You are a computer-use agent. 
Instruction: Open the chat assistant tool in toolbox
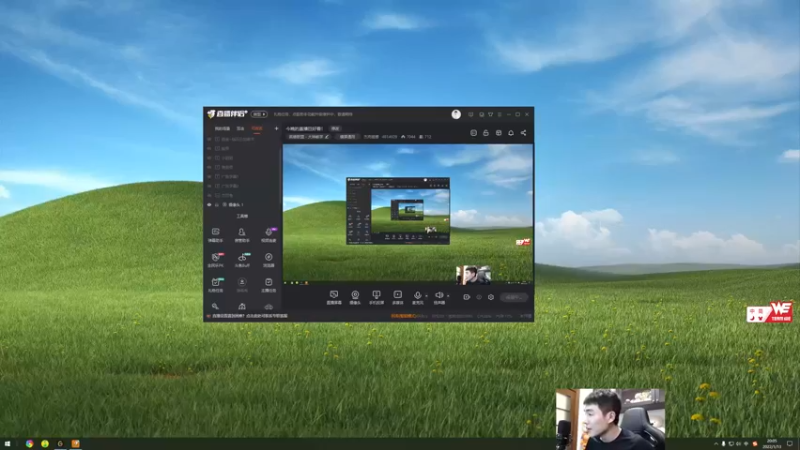[216, 235]
